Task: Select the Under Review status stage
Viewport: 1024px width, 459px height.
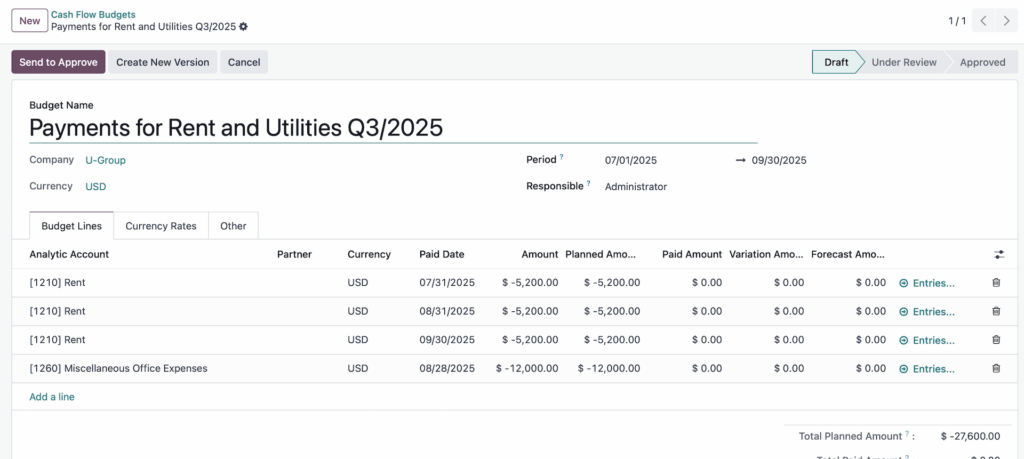Action: (x=903, y=62)
